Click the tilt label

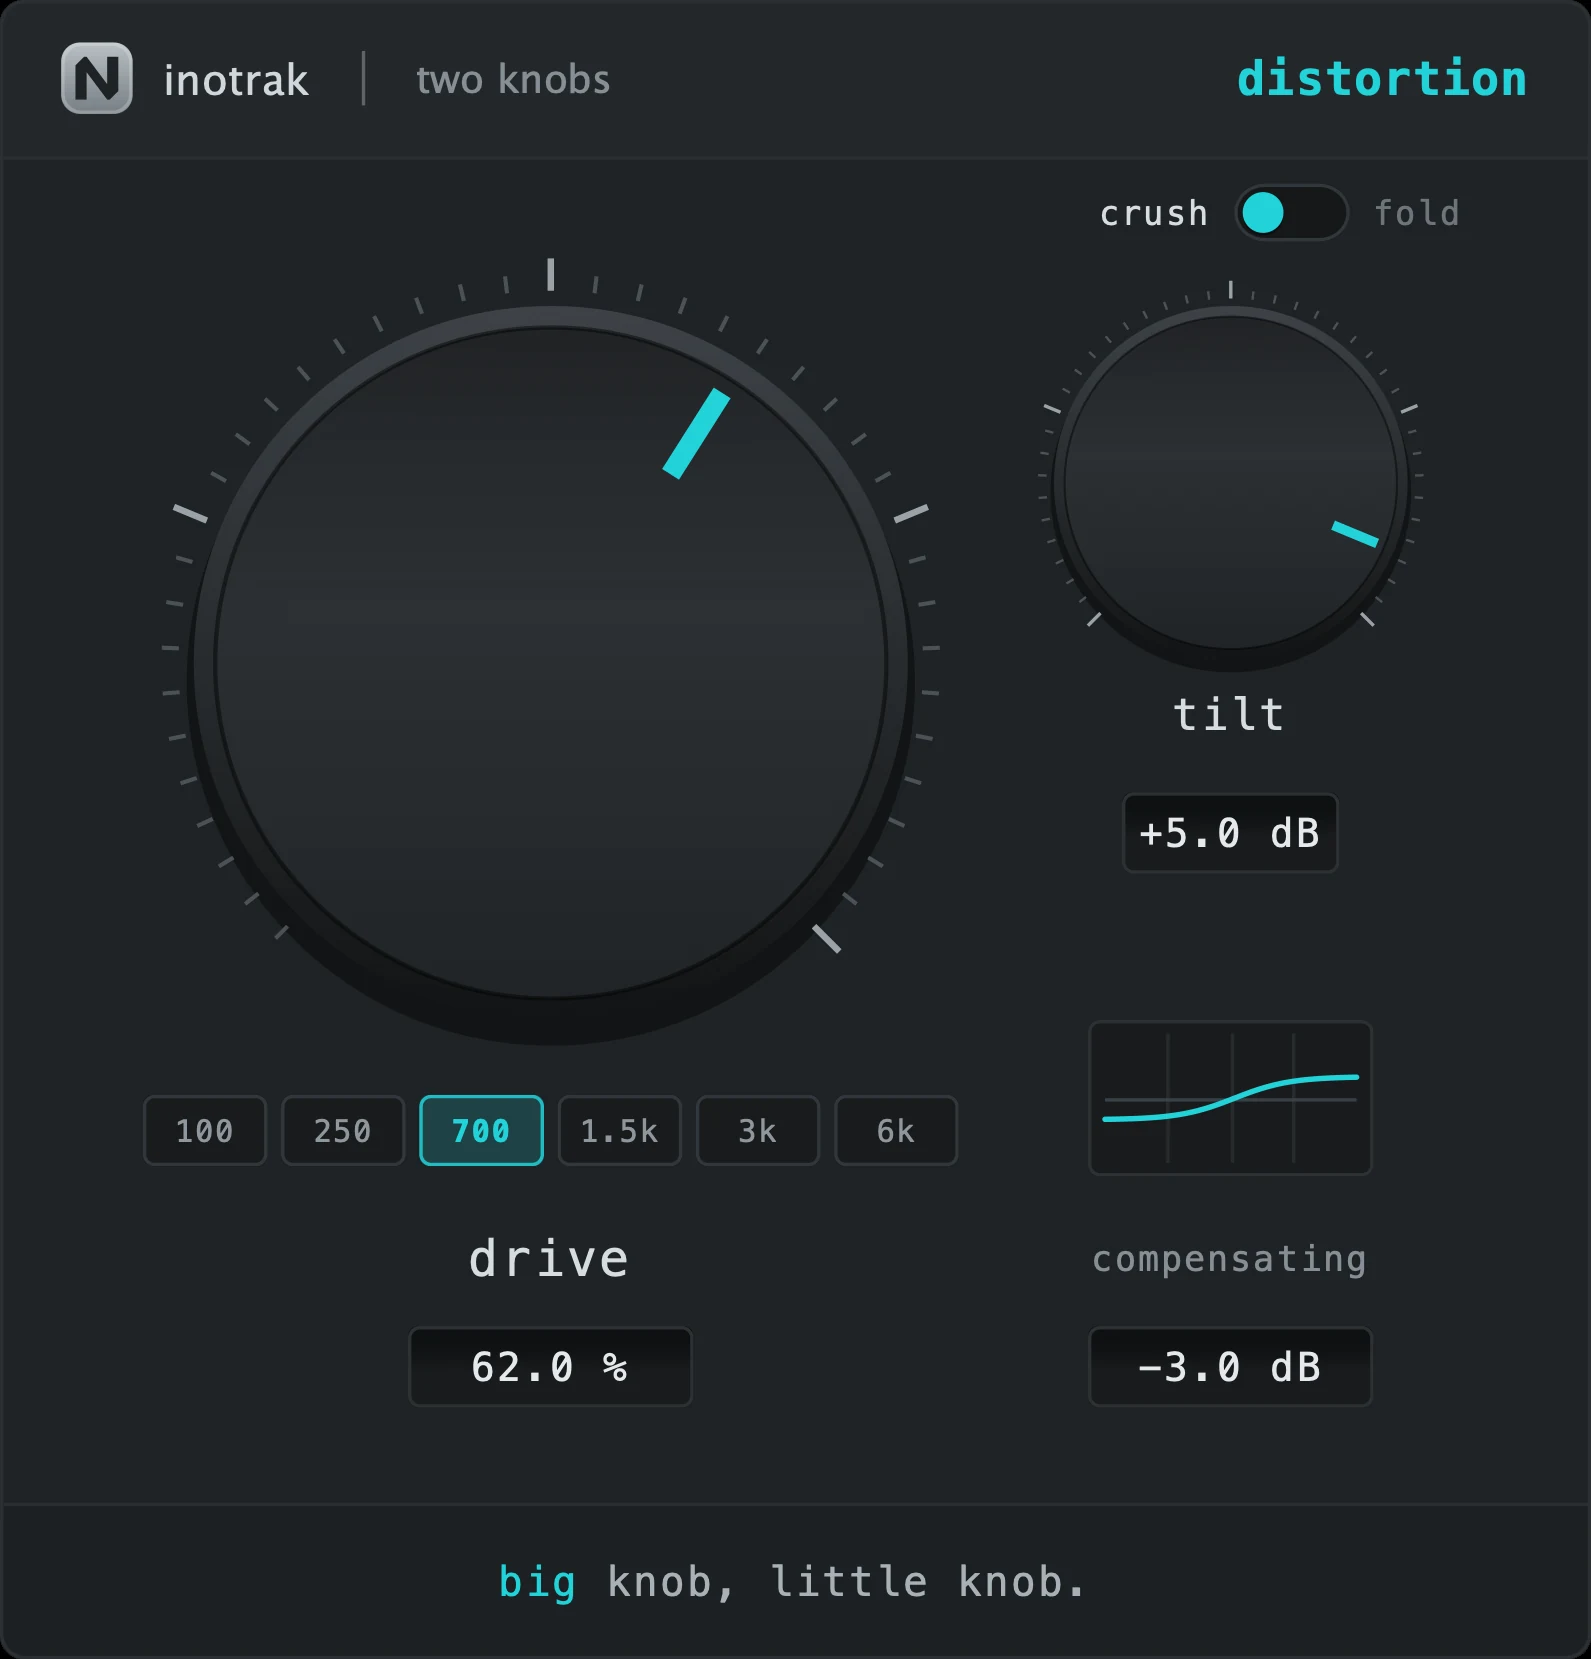[1229, 714]
